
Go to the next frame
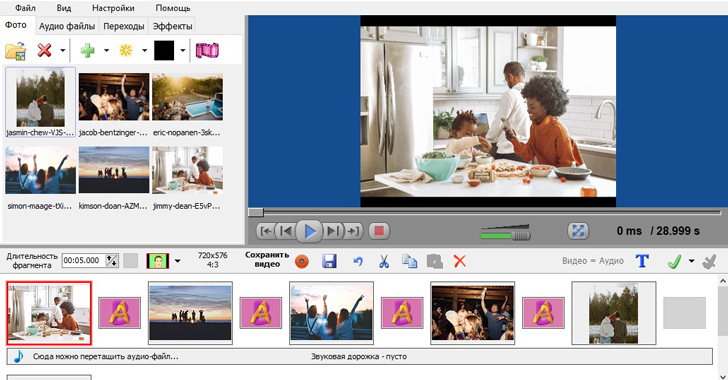coord(333,231)
